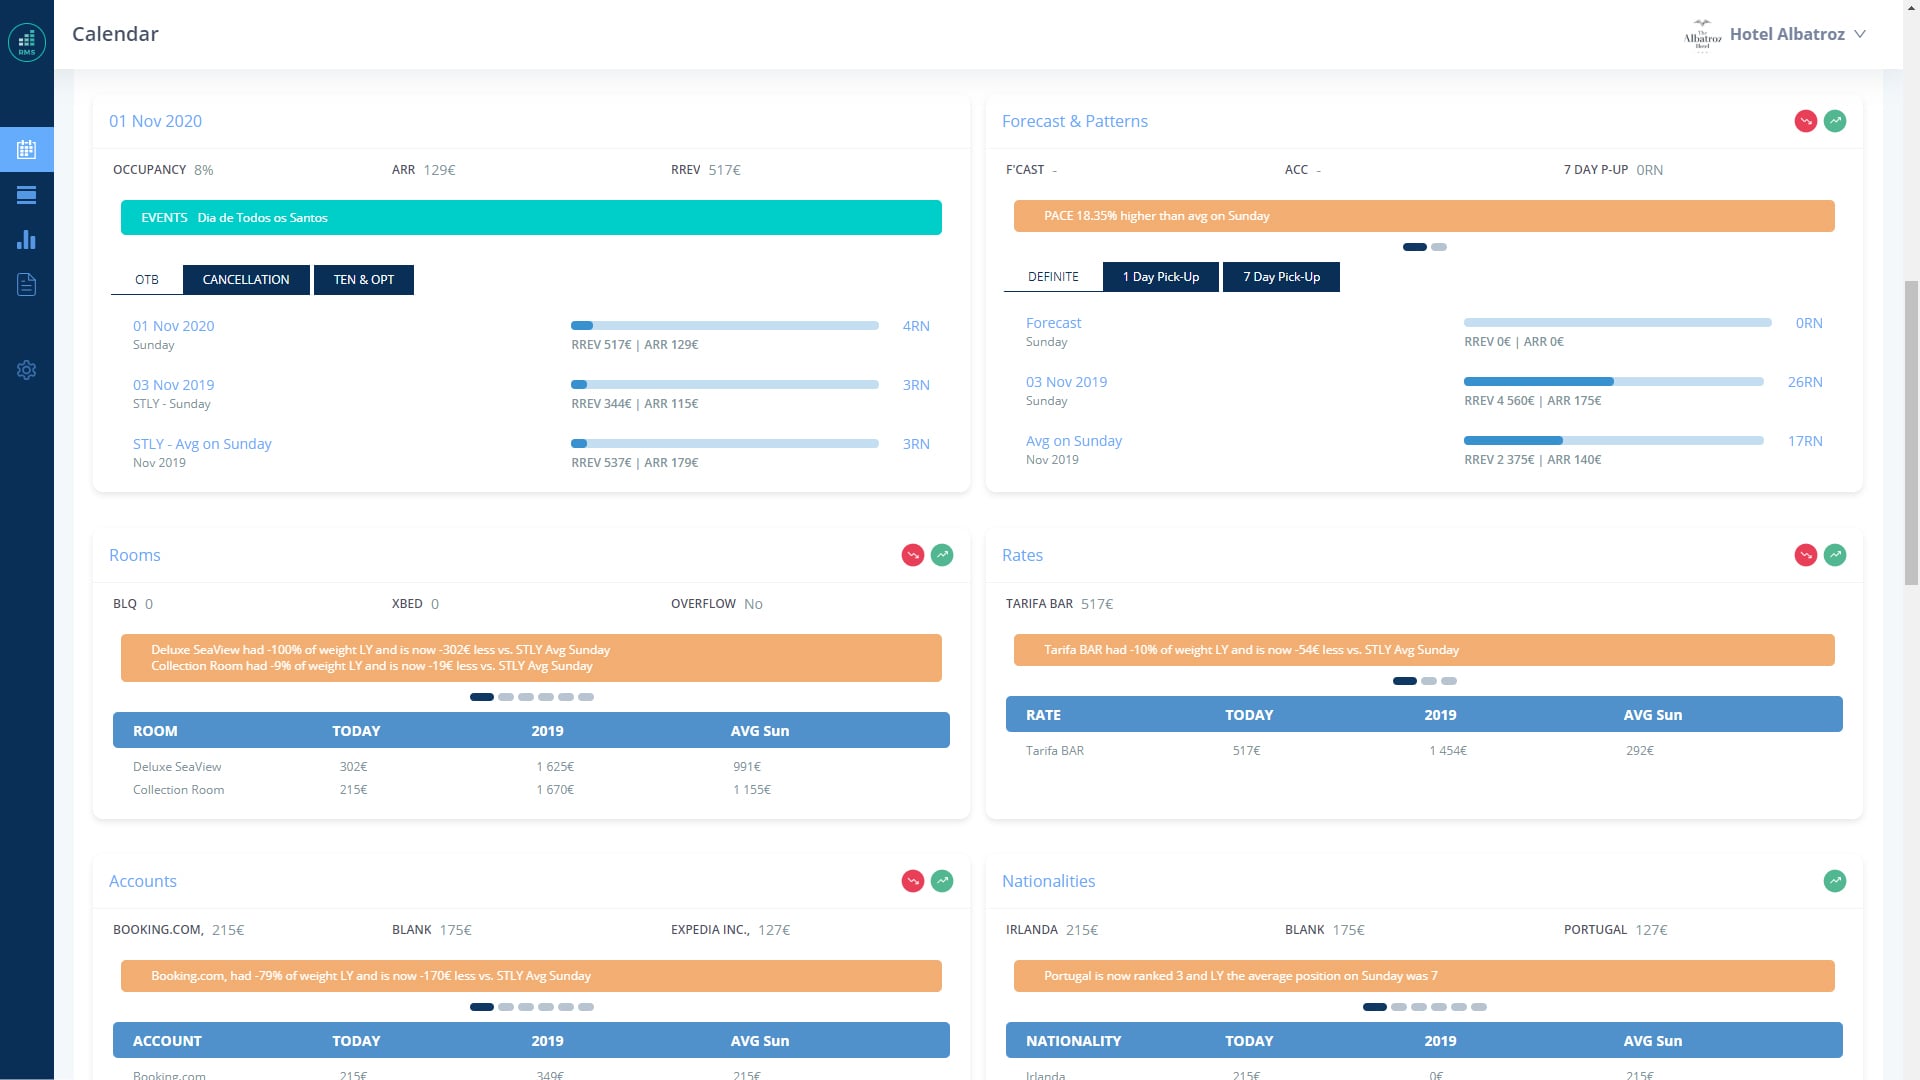
Task: Click the page vertical scrollbar
Action: (1911, 430)
